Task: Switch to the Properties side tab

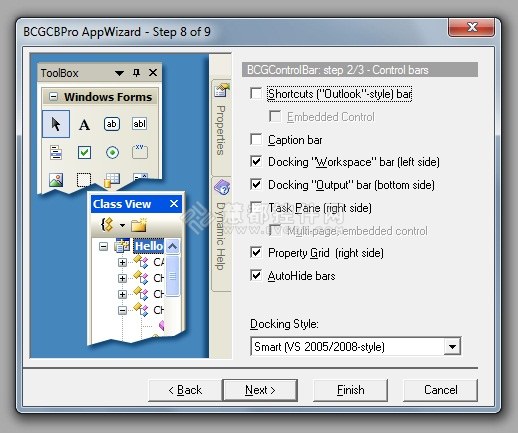Action: click(221, 128)
